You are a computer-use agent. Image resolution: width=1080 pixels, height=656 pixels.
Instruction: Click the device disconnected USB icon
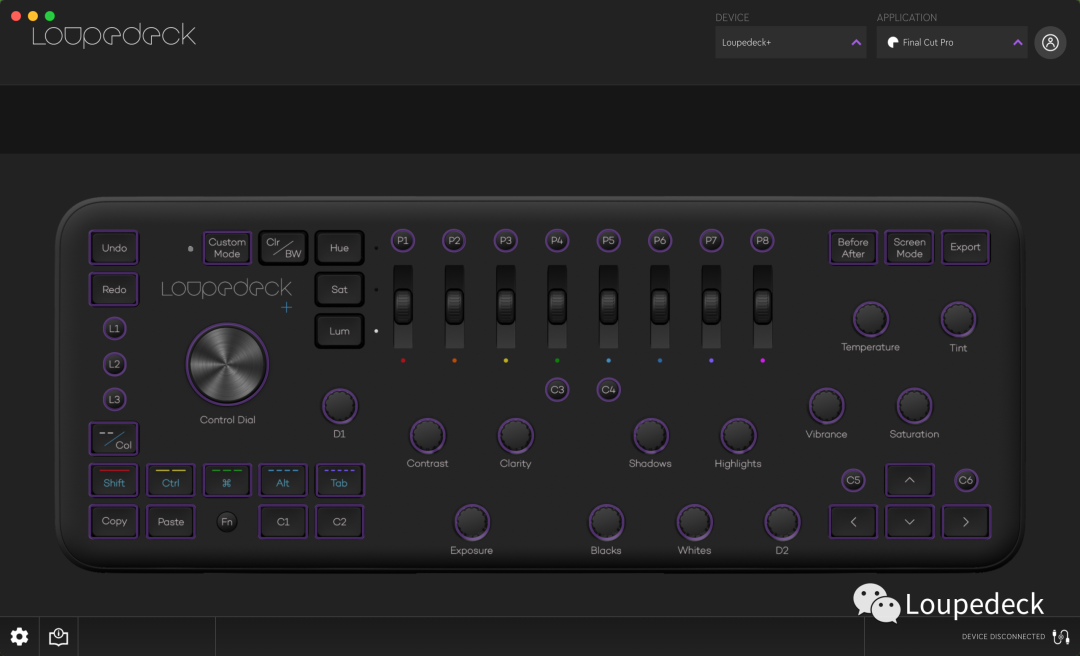[1061, 637]
